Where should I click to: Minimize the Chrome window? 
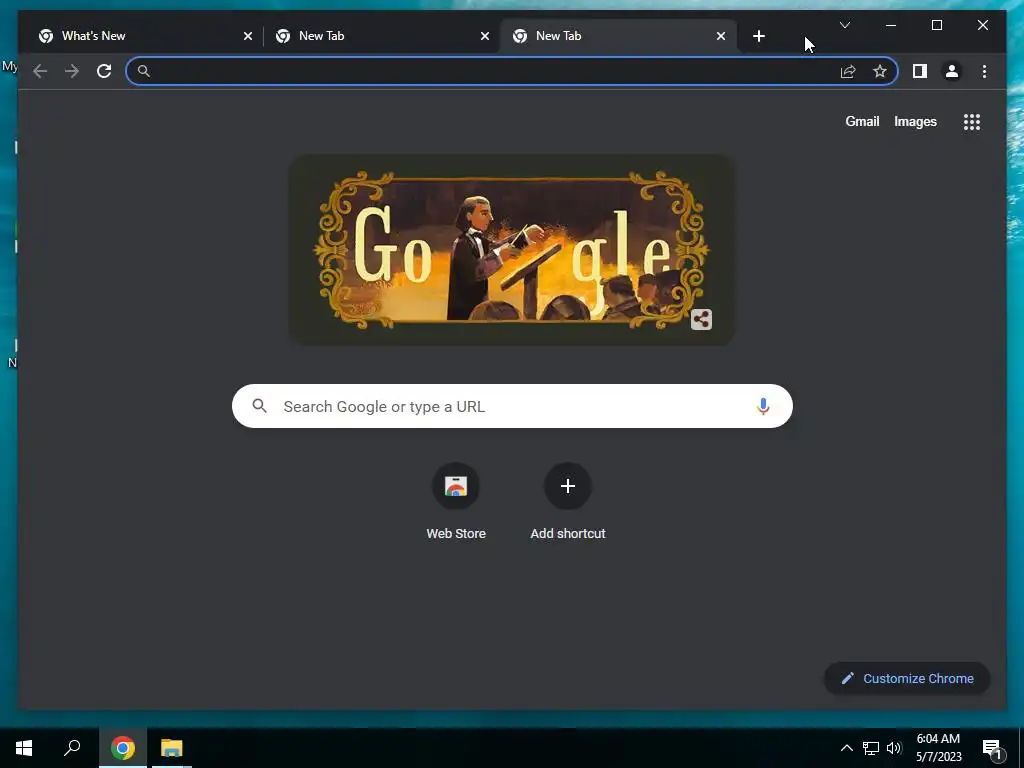point(891,25)
